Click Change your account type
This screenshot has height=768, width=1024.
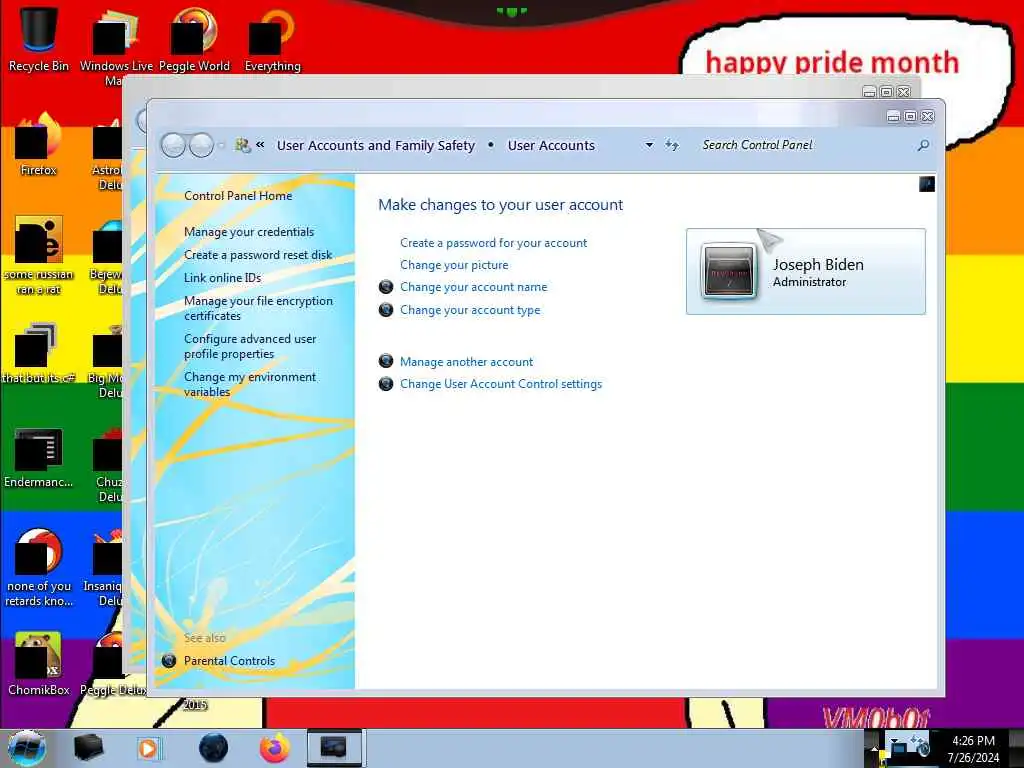tap(470, 310)
